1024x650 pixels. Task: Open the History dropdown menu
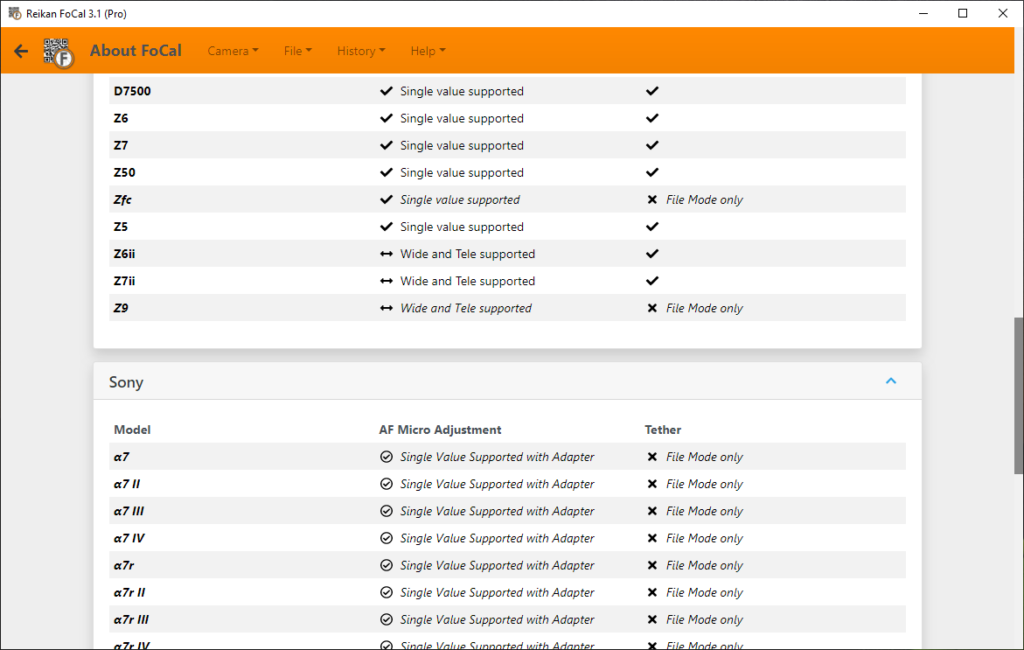361,51
